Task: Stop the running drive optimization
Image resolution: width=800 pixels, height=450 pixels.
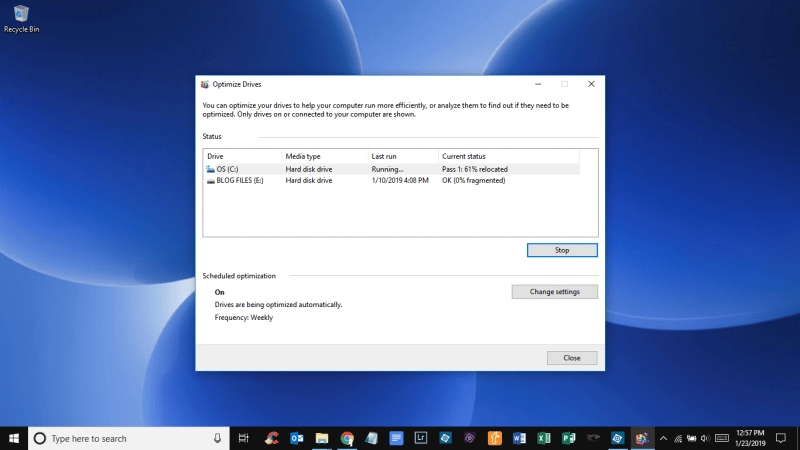Action: click(x=561, y=250)
